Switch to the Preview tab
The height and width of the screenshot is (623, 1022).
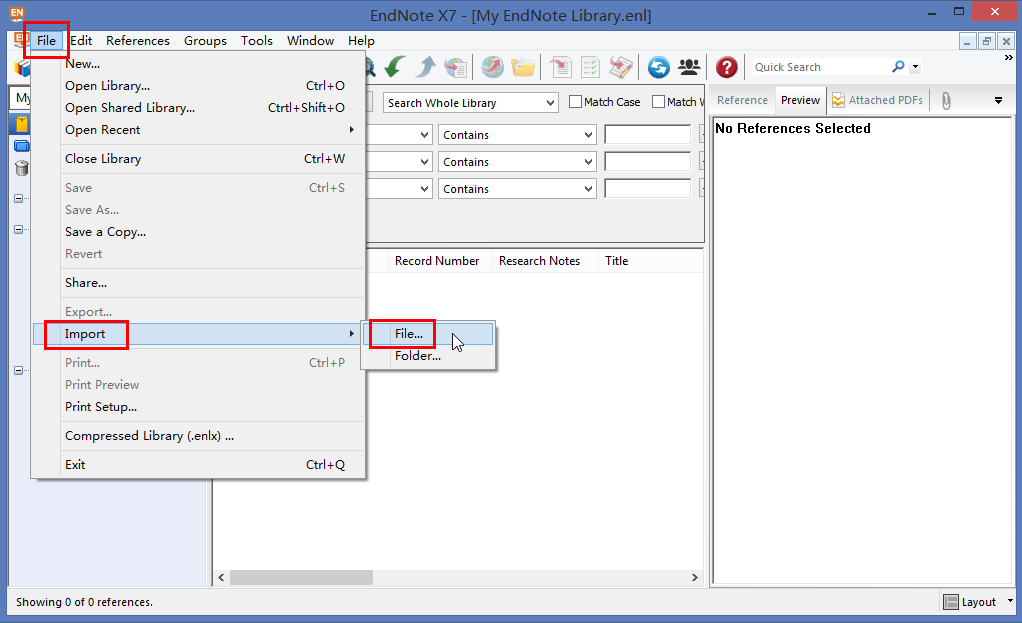coord(800,100)
